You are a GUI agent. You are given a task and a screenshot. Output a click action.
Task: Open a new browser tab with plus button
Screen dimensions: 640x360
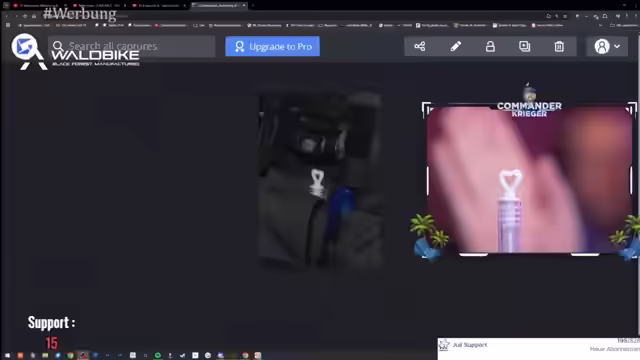(253, 5)
